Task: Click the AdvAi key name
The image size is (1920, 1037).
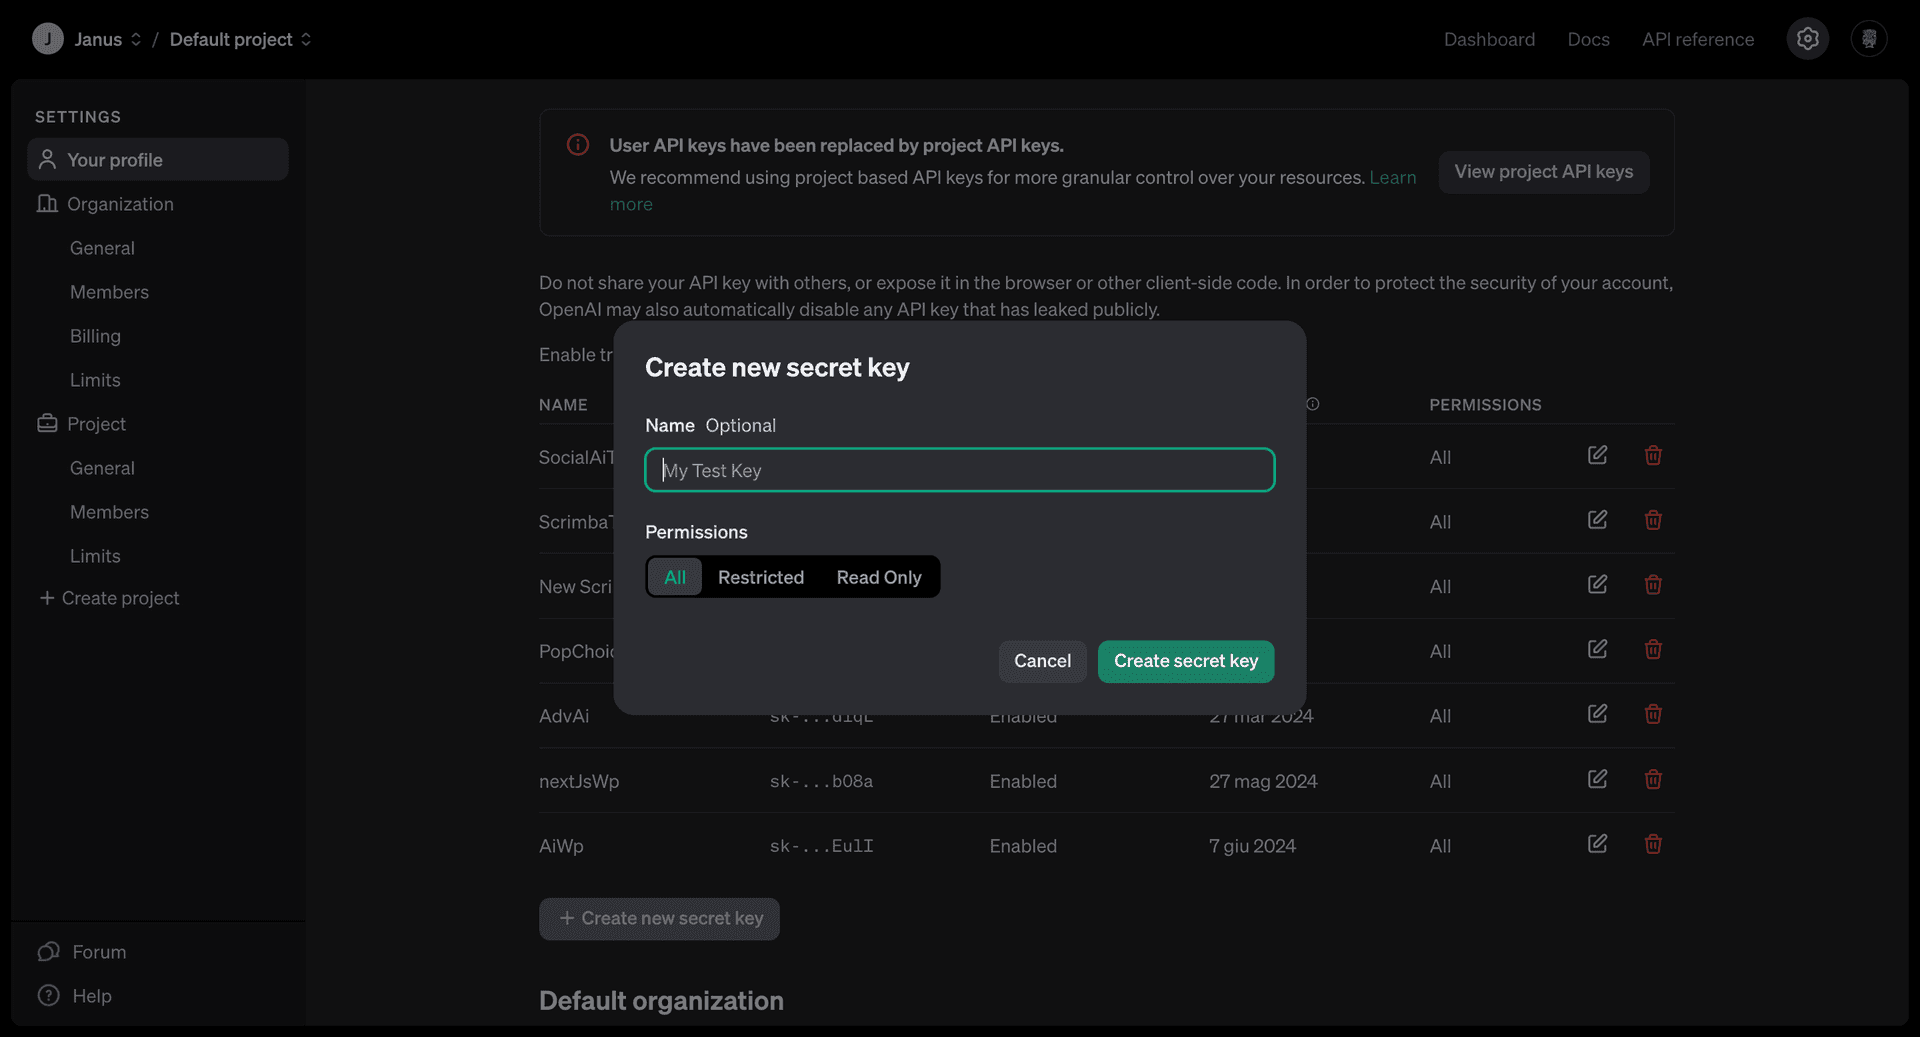Action: point(564,716)
